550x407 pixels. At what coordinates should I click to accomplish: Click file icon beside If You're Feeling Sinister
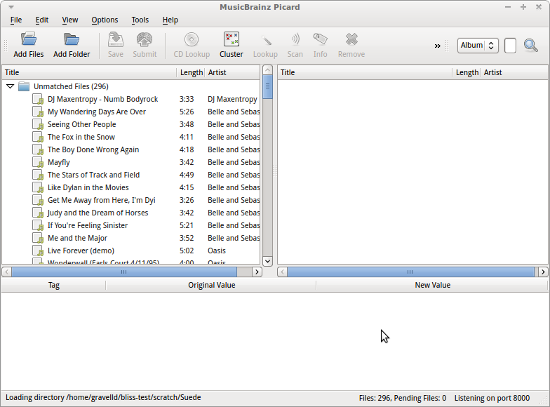tap(38, 225)
